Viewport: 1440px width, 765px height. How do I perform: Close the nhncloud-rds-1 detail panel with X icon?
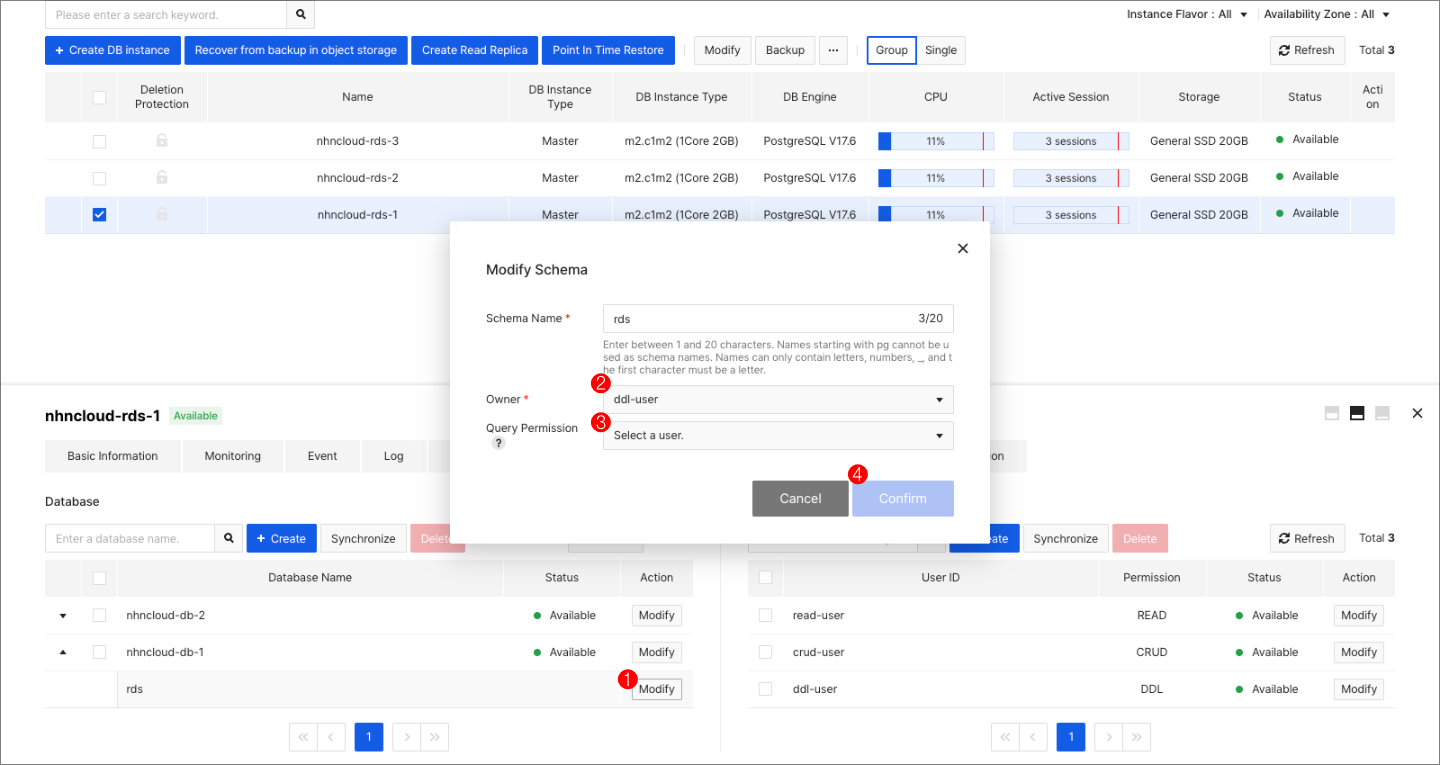pos(1417,412)
